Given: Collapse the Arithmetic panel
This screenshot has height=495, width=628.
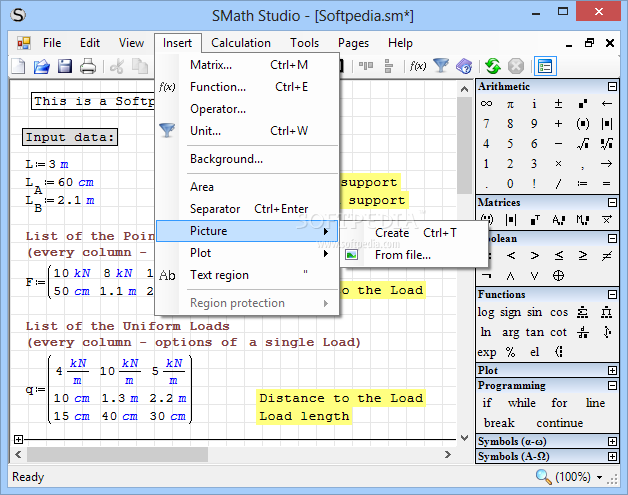Looking at the screenshot, I should pyautogui.click(x=612, y=86).
